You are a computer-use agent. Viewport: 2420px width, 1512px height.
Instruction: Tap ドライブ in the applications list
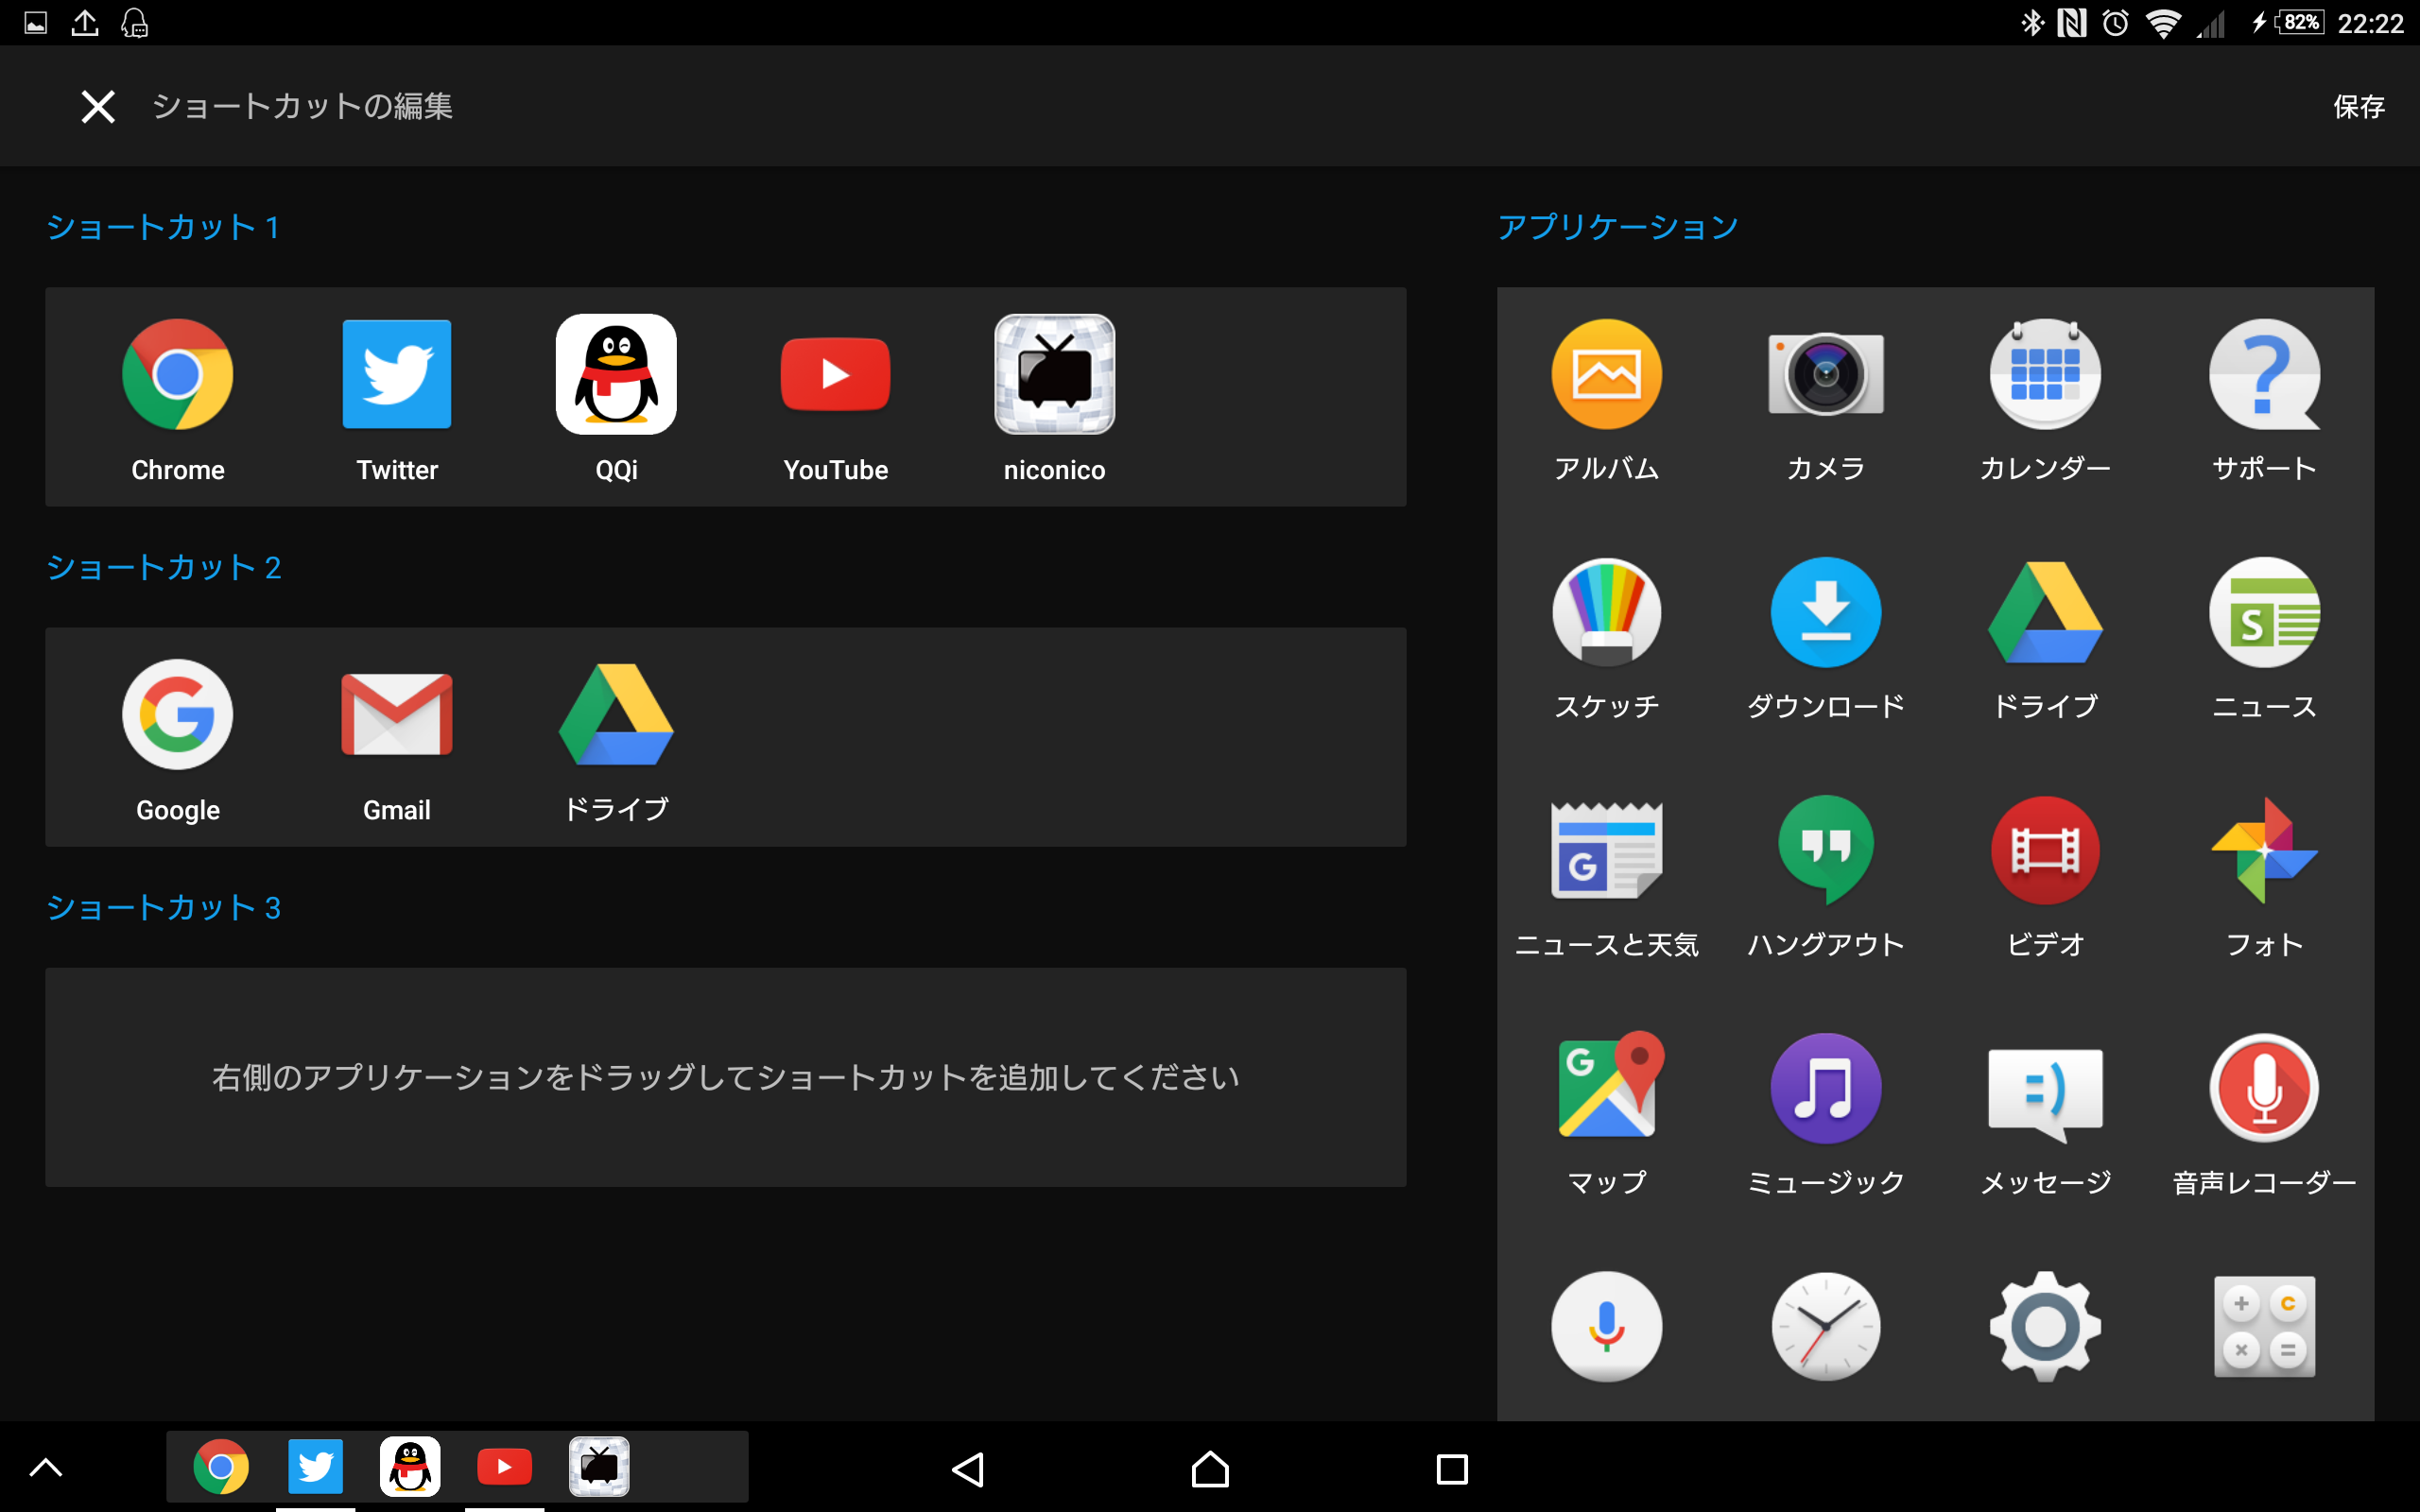click(2045, 613)
